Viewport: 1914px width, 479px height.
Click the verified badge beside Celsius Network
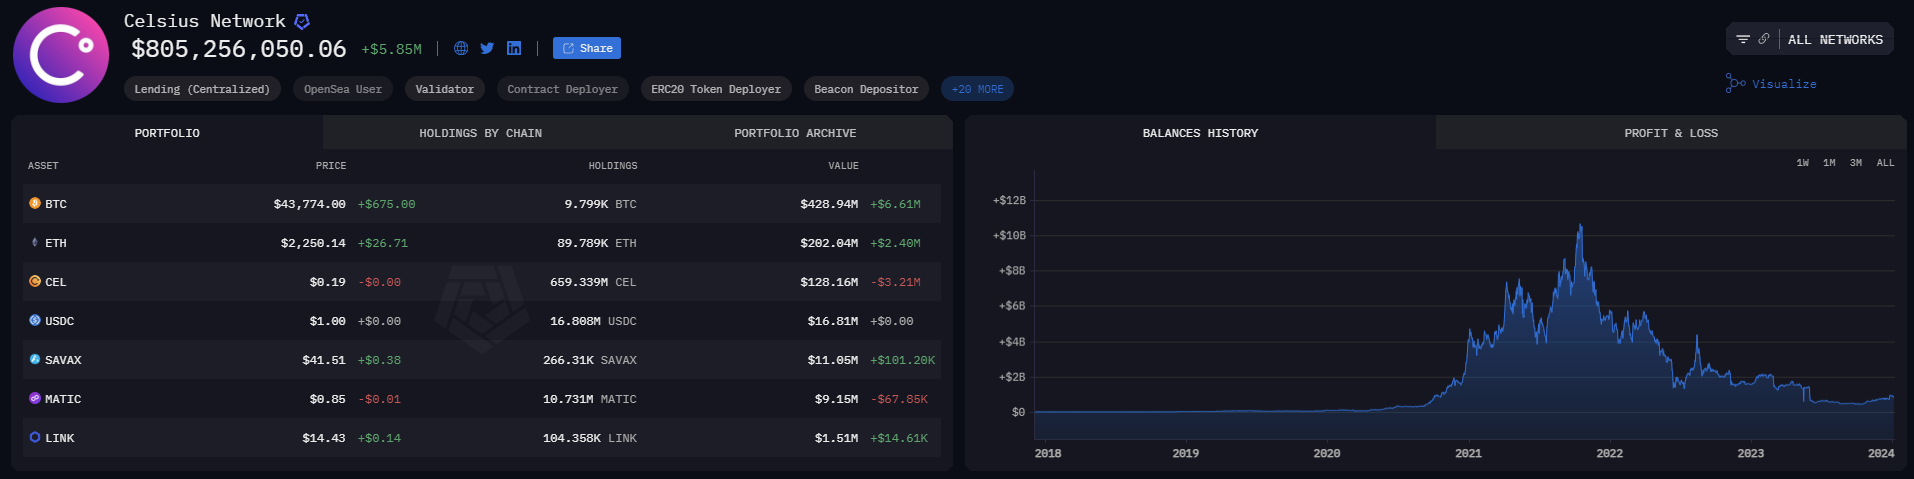click(302, 21)
